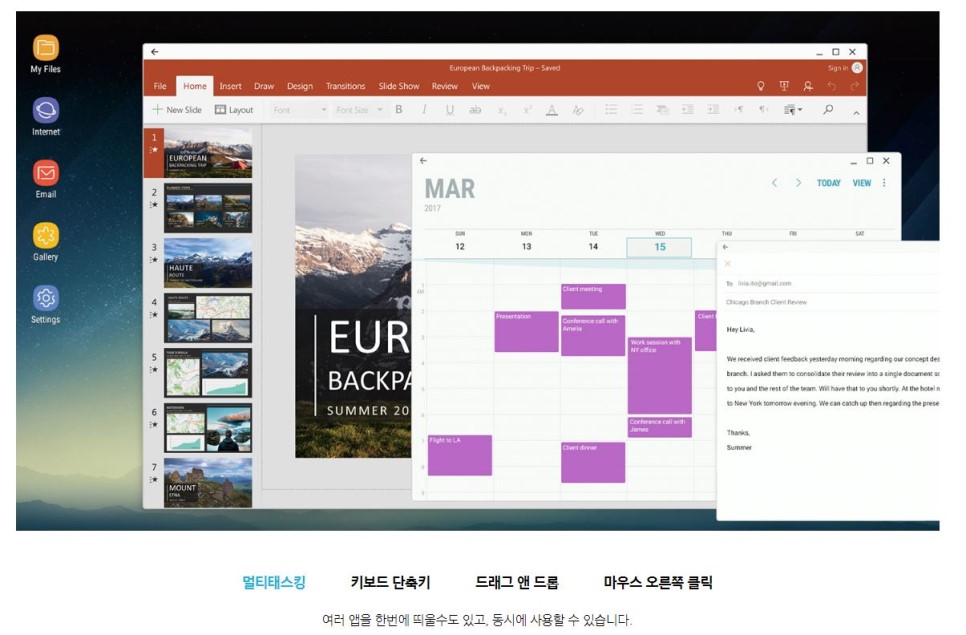This screenshot has height=635, width=966.
Task: Open the Font Size dropdown
Action: 360,110
